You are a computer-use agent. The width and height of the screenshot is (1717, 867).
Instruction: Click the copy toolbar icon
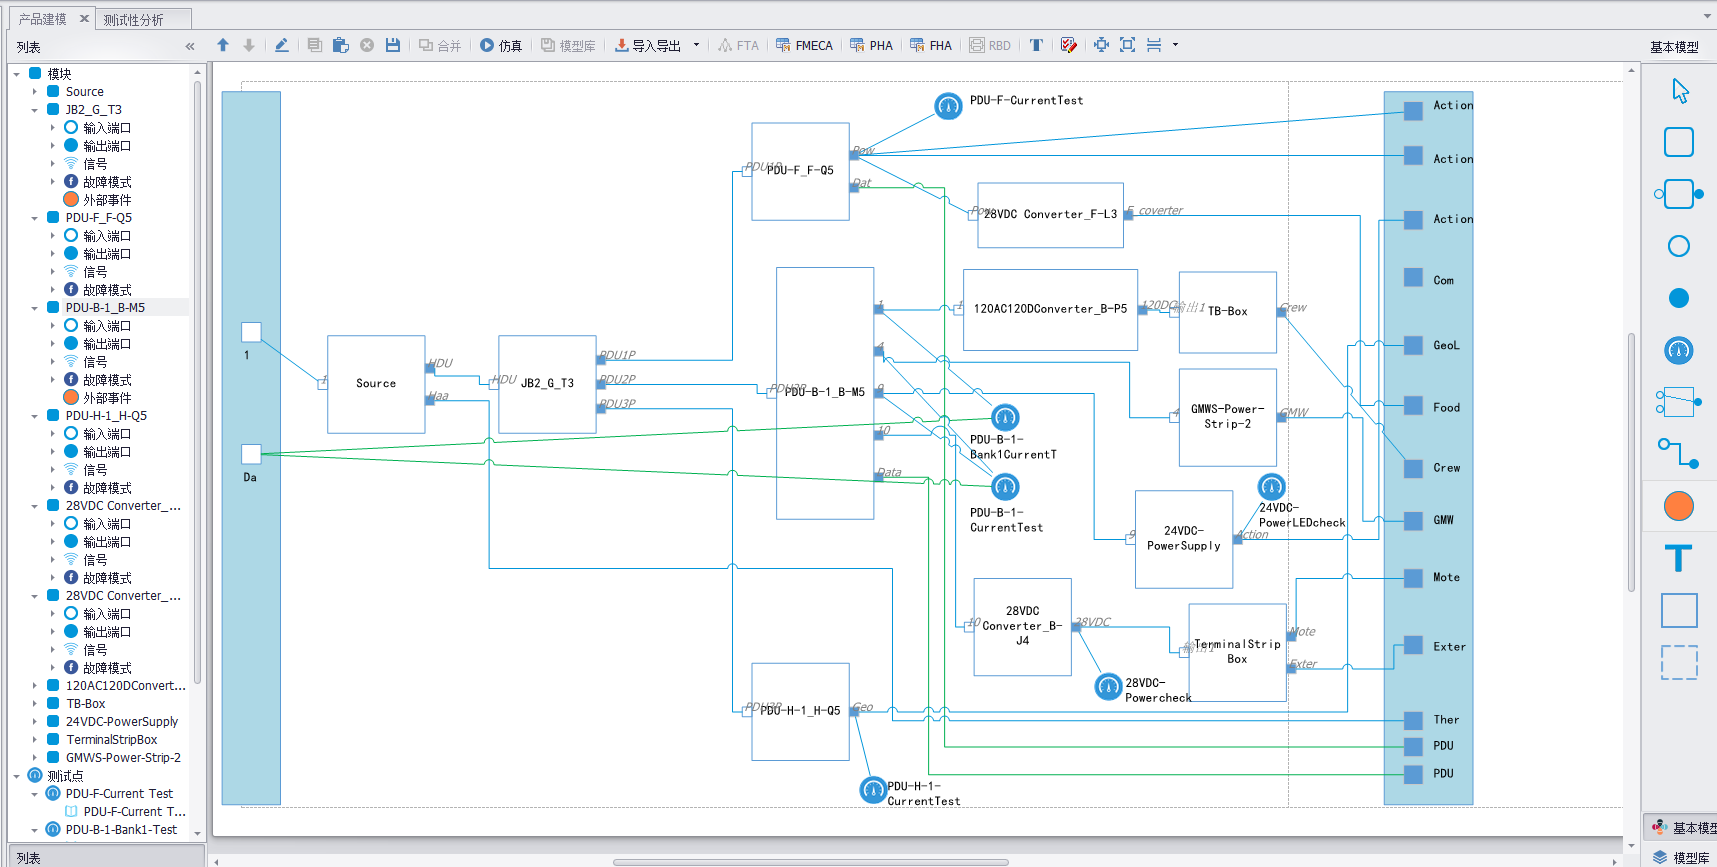pos(315,45)
